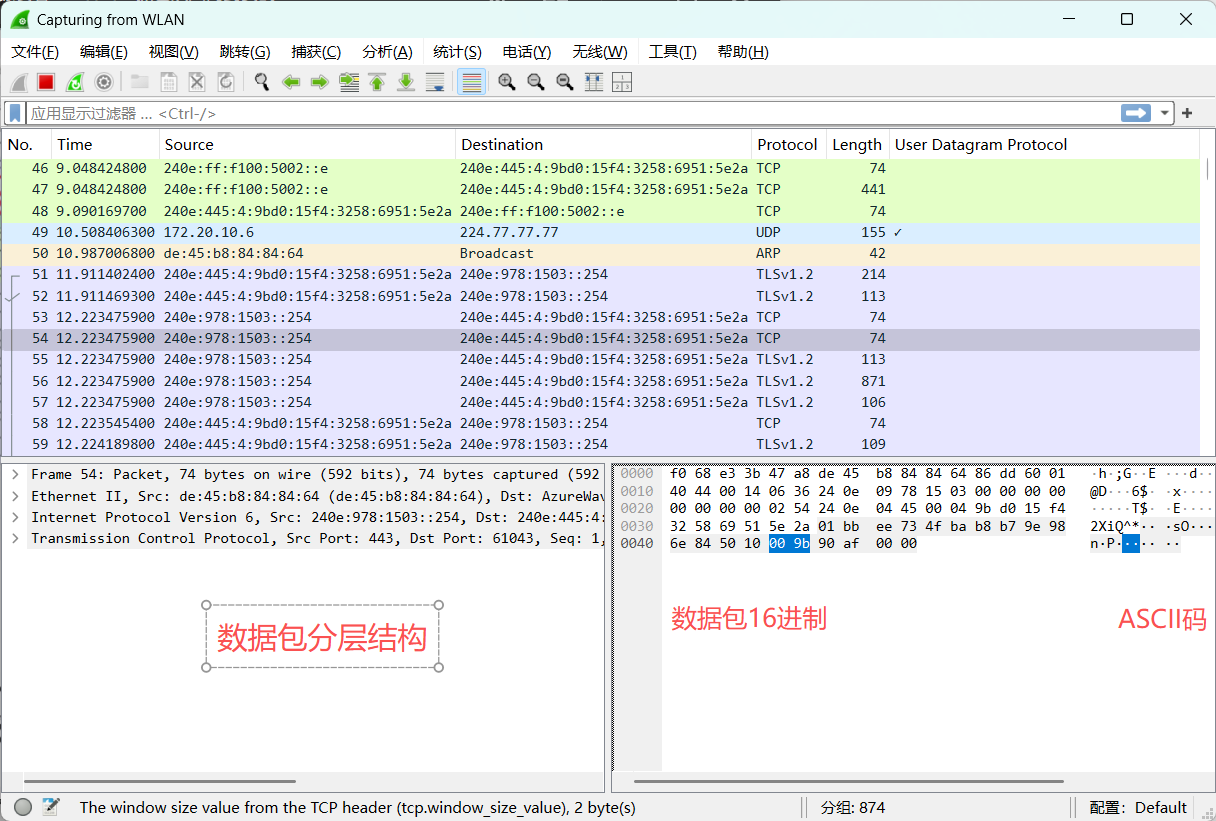Click User Datagram Protocol column header
Screen dimensions: 1216x821
[1045, 144]
